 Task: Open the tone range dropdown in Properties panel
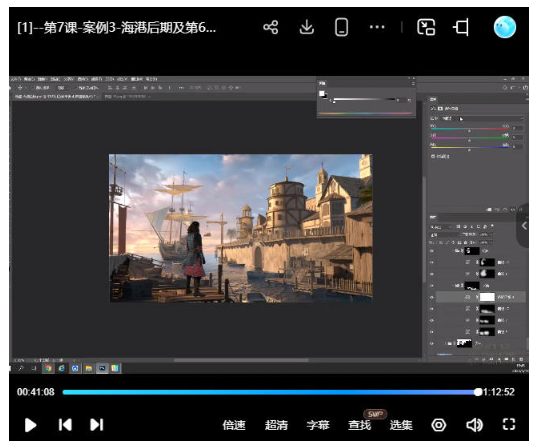point(483,118)
